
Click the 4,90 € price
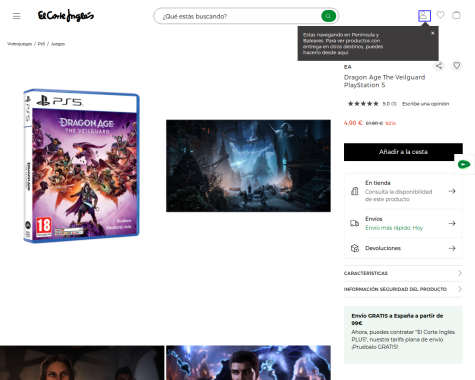(x=353, y=123)
